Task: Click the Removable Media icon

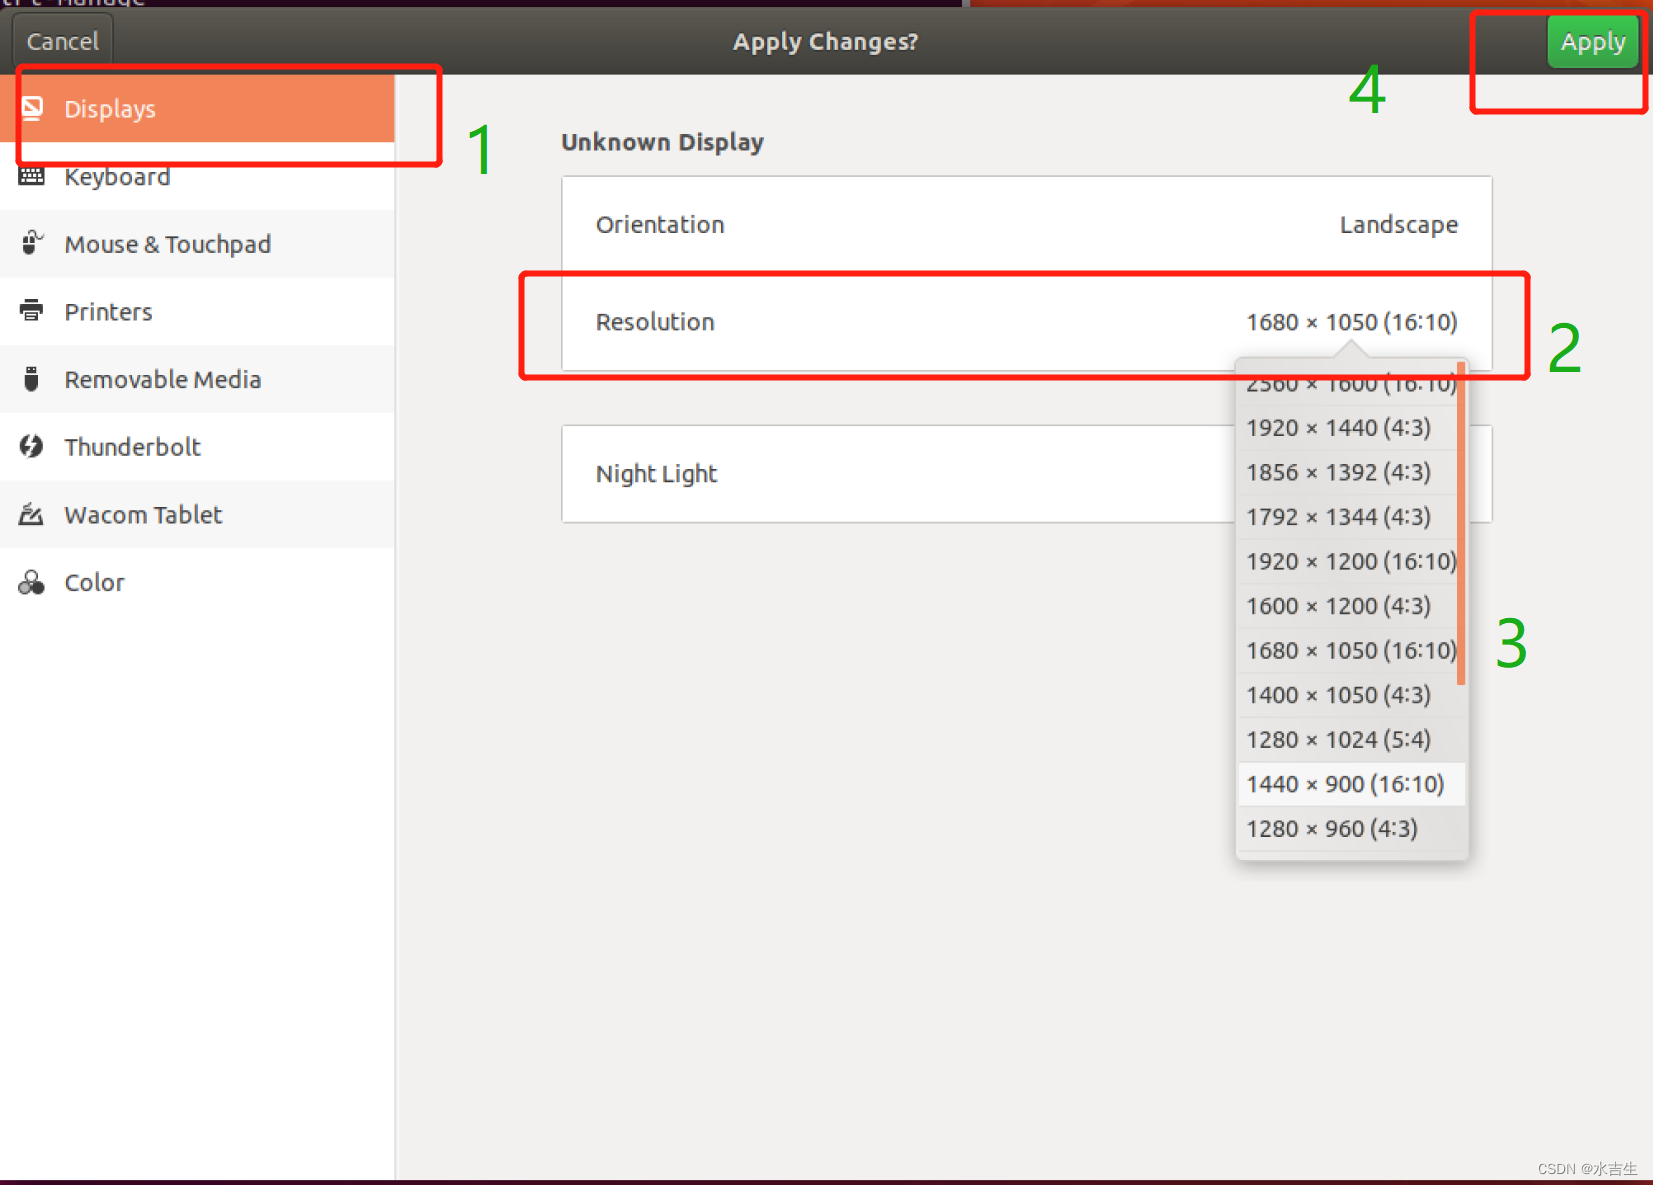Action: coord(33,379)
